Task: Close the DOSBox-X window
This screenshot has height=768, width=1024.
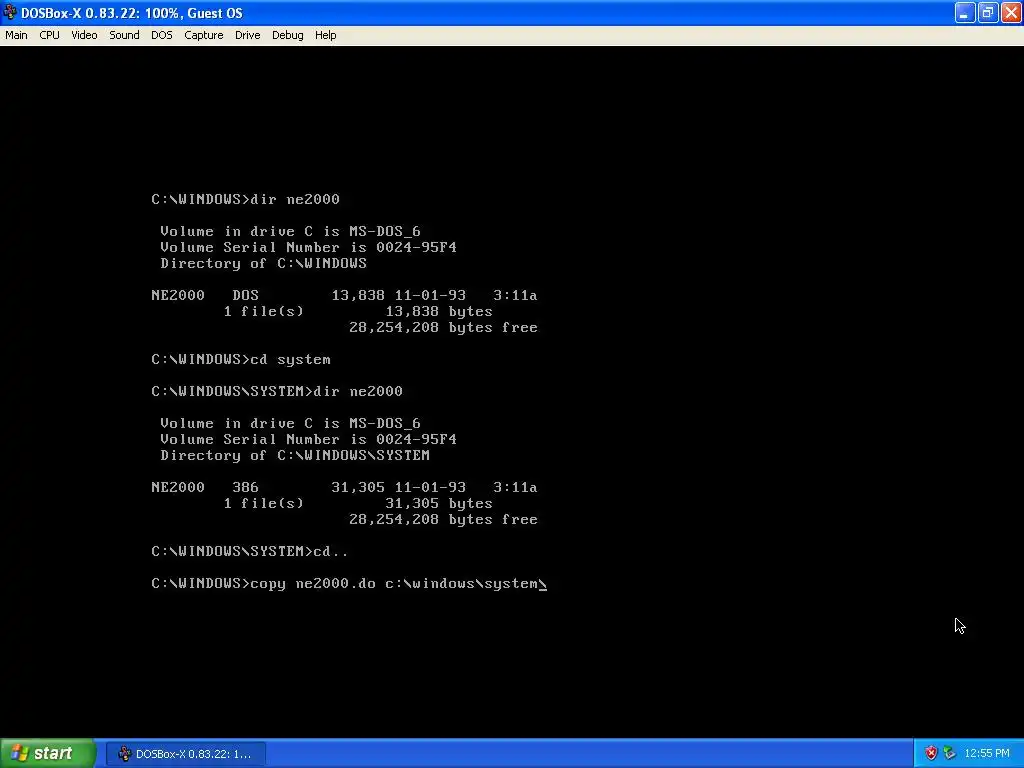Action: [1011, 12]
